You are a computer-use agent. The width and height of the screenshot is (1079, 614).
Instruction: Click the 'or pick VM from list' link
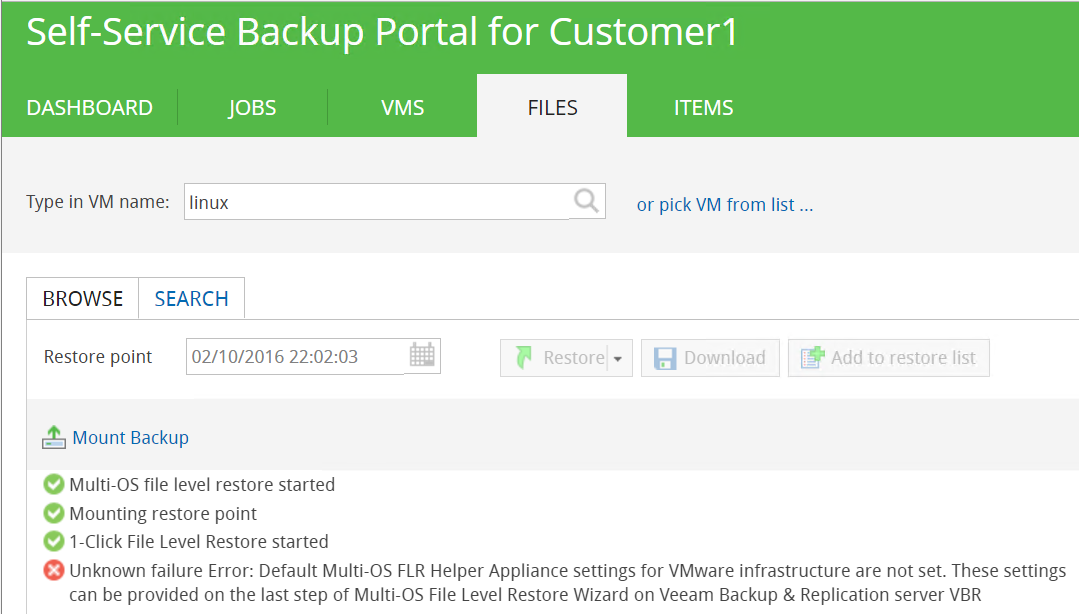(725, 205)
